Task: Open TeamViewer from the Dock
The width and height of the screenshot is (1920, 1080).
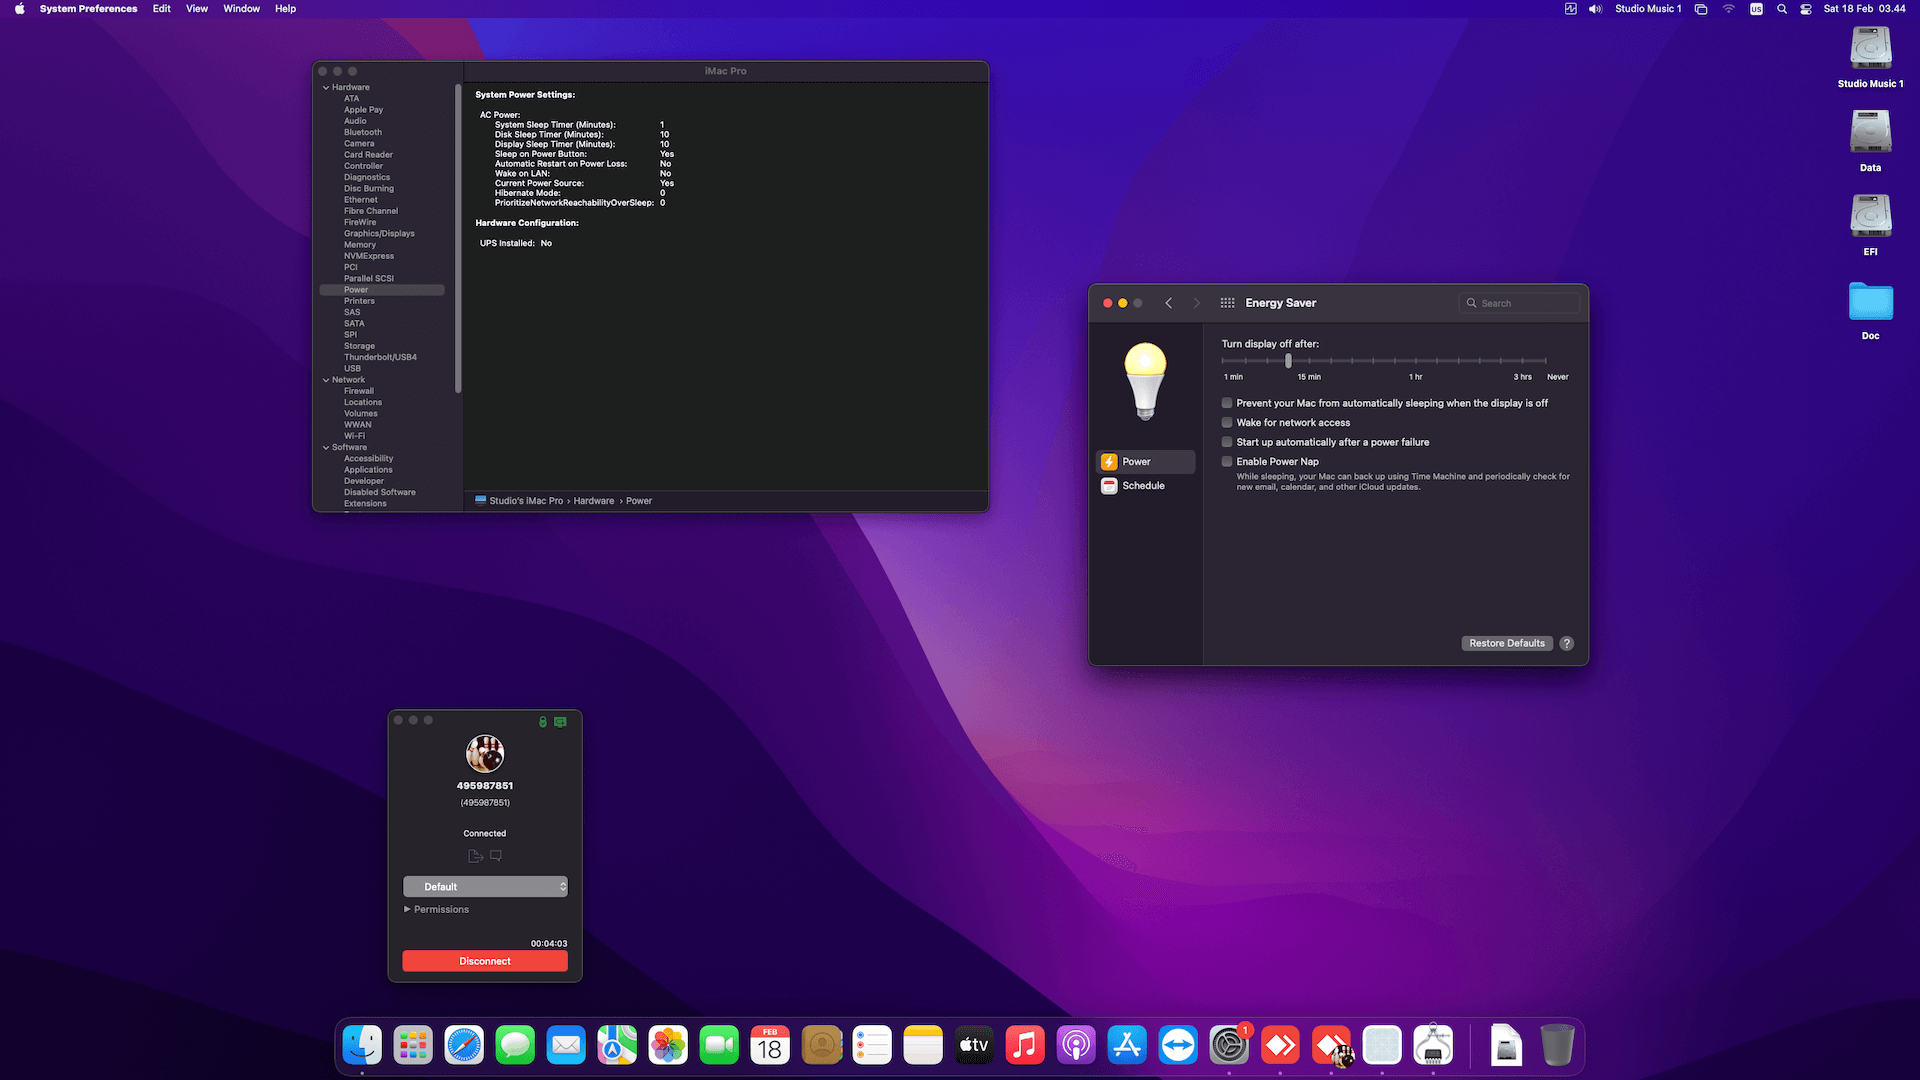Action: (x=1178, y=1046)
